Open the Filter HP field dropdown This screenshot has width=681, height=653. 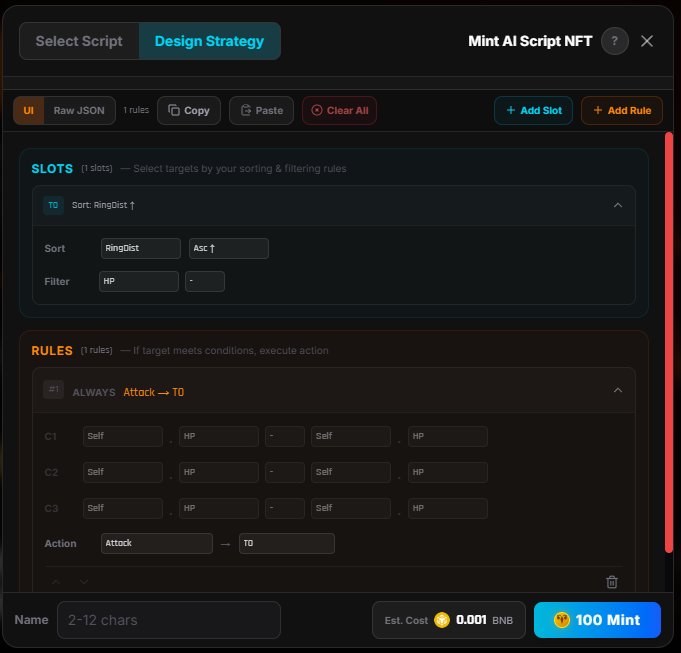coord(139,281)
